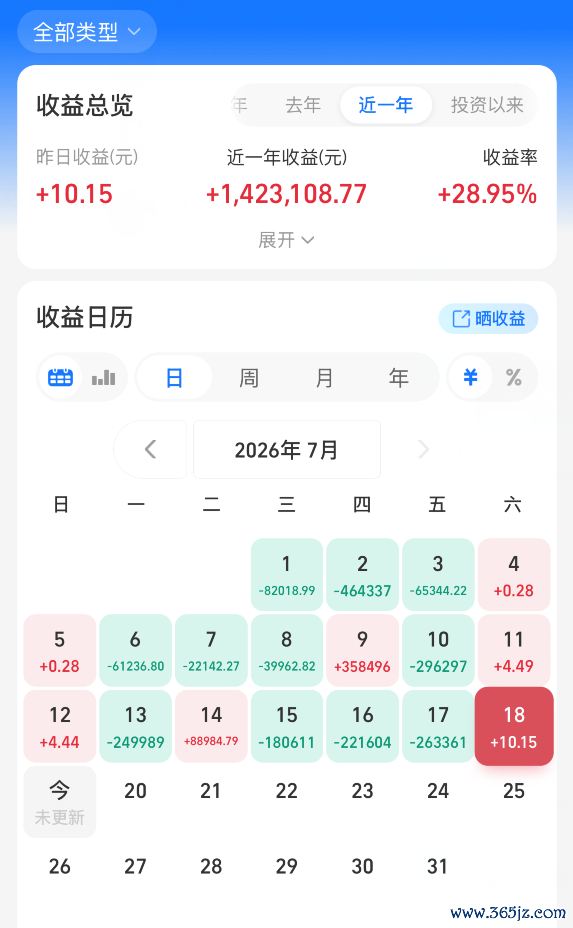The image size is (573, 928).
Task: Open the 2026年 7月 month picker
Action: pyautogui.click(x=286, y=449)
